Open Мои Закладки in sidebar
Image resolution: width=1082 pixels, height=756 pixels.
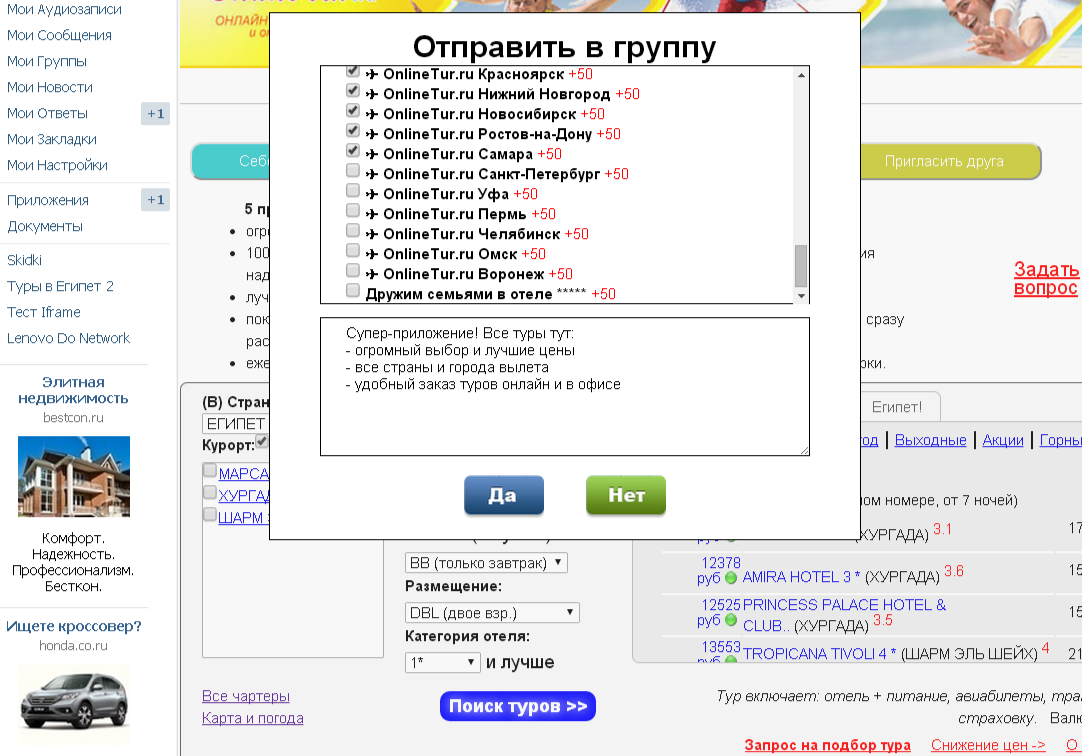click(x=52, y=139)
